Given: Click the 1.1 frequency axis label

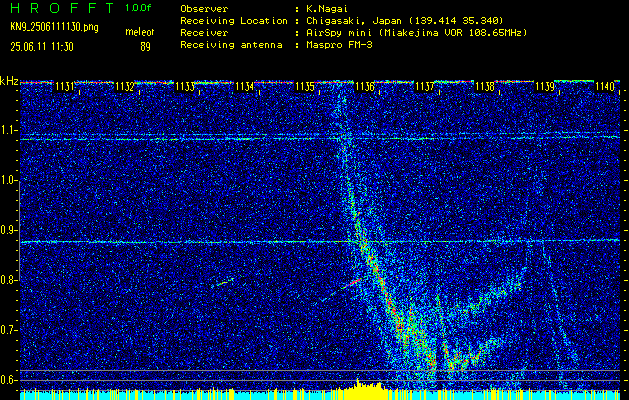Looking at the screenshot, I should click(8, 130).
